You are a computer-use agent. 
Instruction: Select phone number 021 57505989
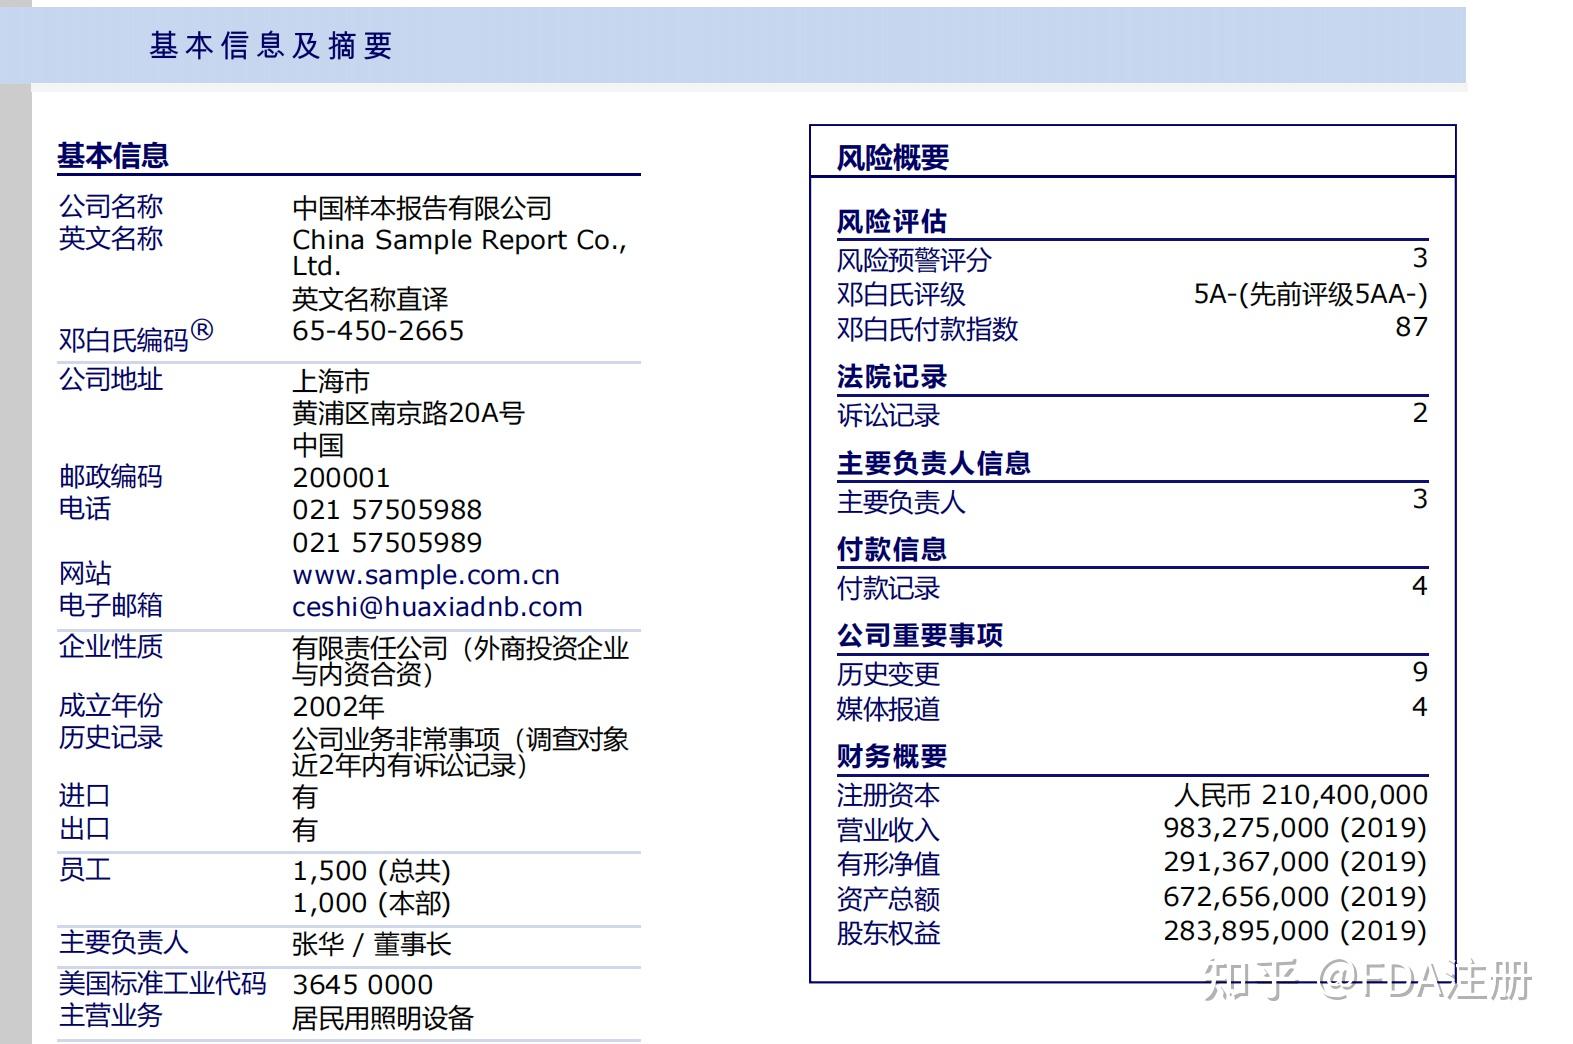click(x=387, y=543)
